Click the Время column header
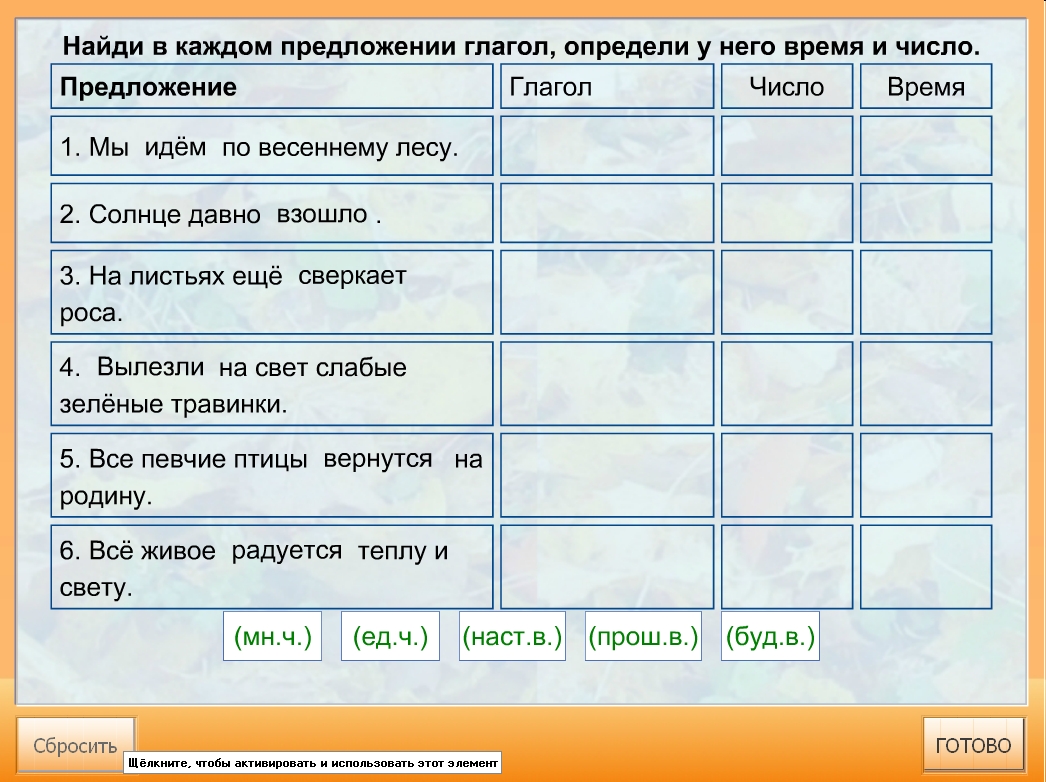Screen dimensions: 1046x782 [926, 86]
